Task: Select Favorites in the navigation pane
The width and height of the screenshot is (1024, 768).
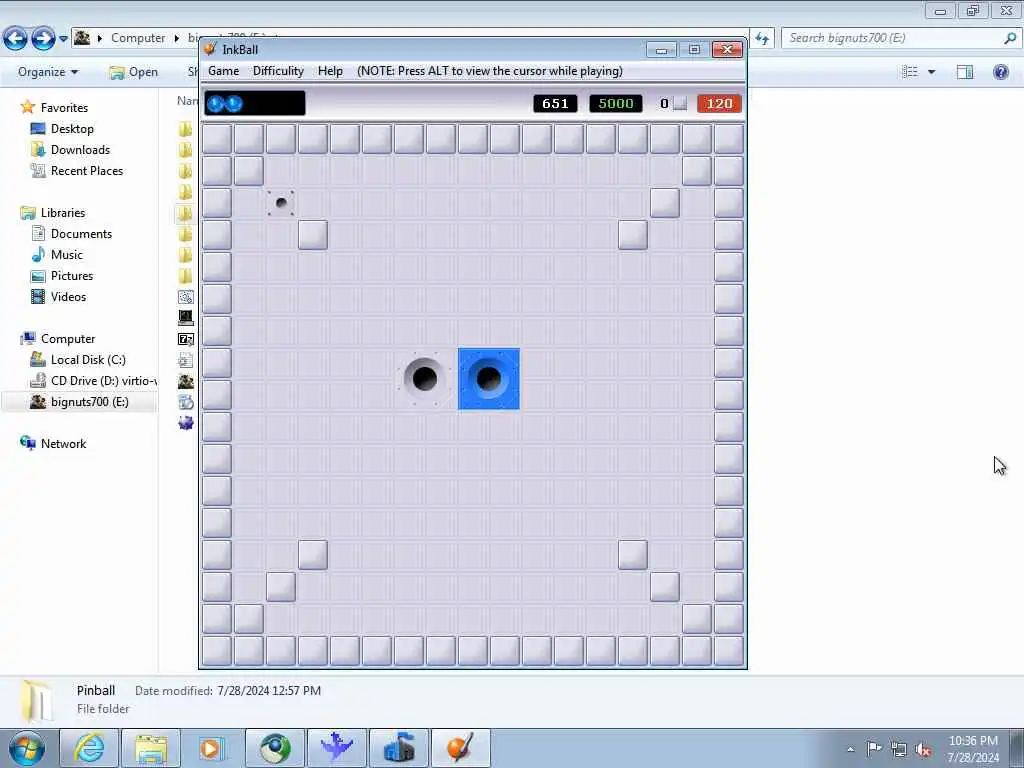Action: click(x=64, y=108)
